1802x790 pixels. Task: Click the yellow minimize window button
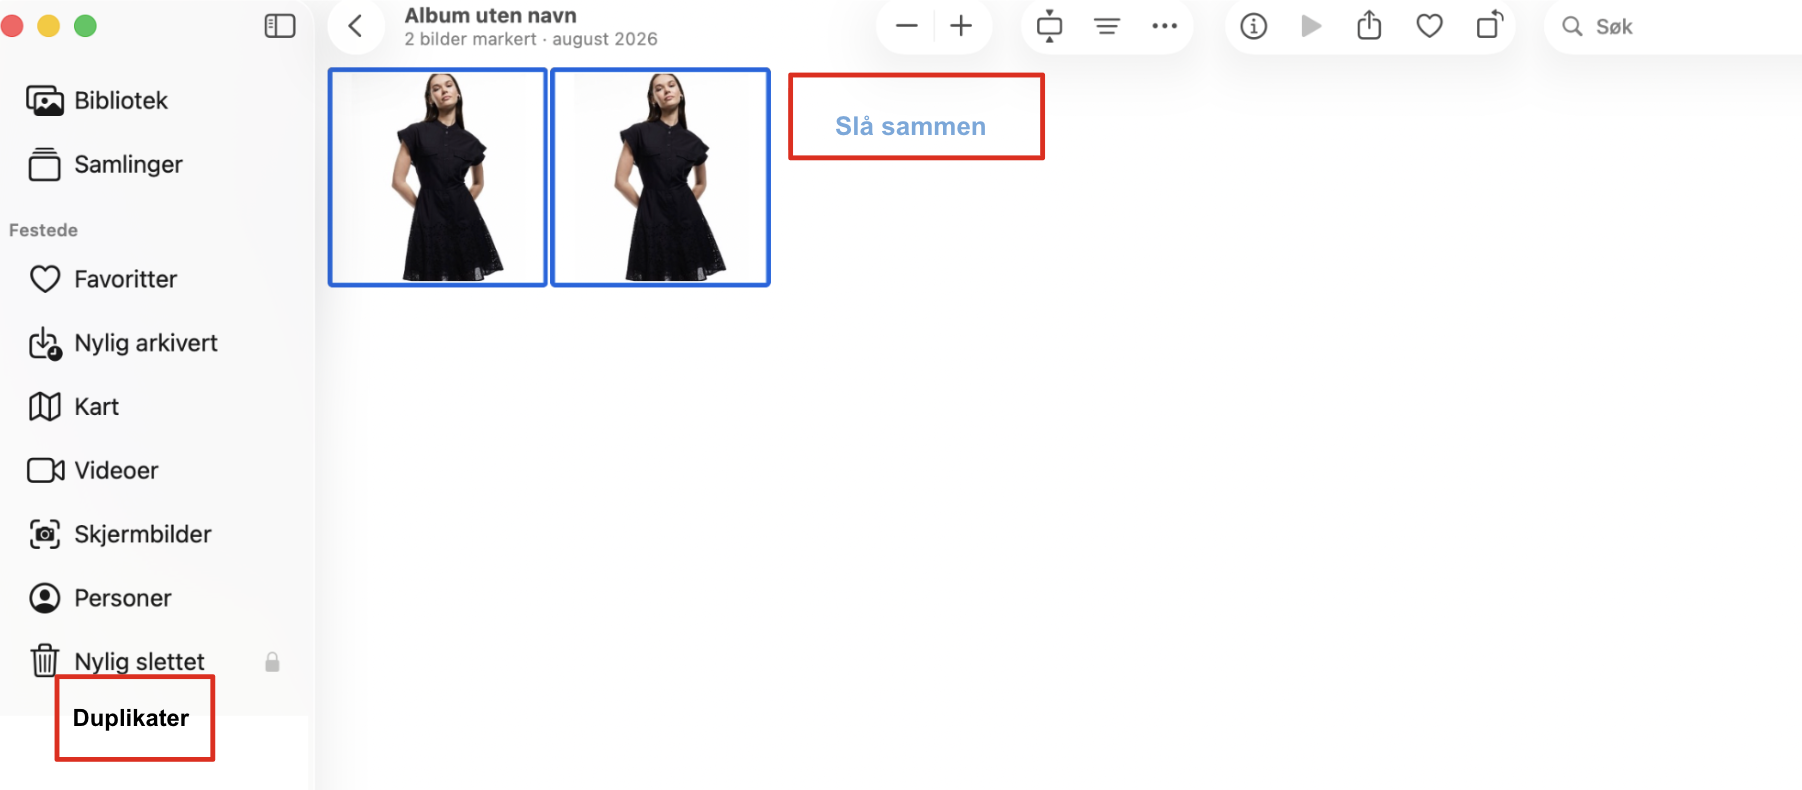point(48,26)
